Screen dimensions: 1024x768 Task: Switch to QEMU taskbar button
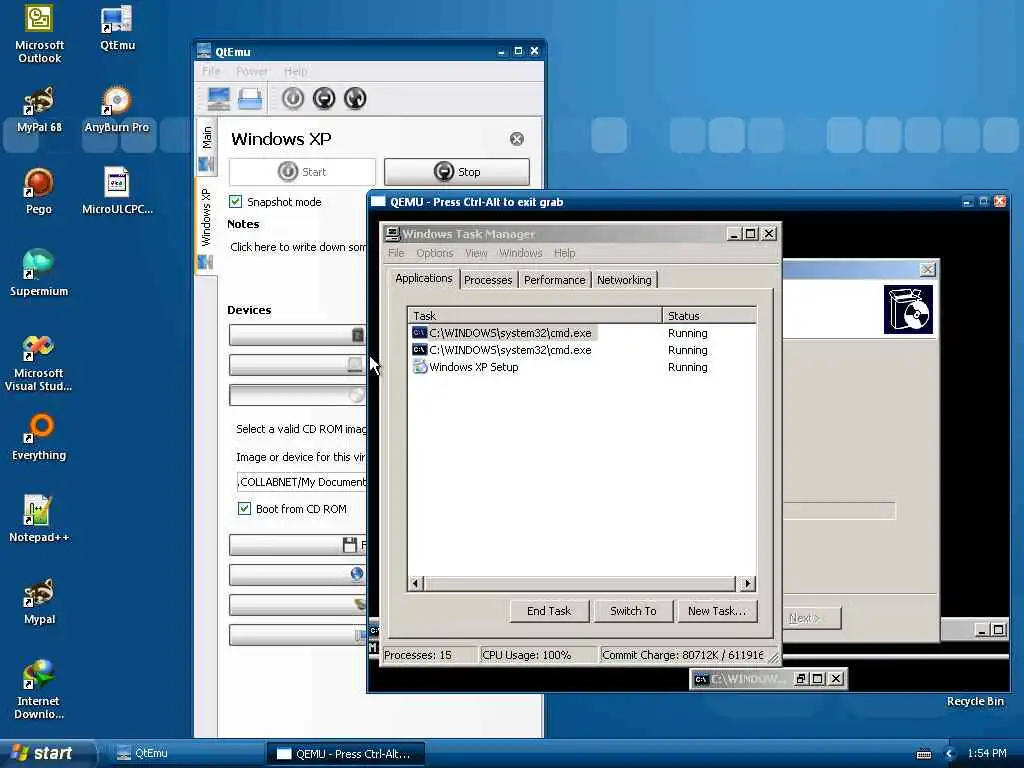345,754
